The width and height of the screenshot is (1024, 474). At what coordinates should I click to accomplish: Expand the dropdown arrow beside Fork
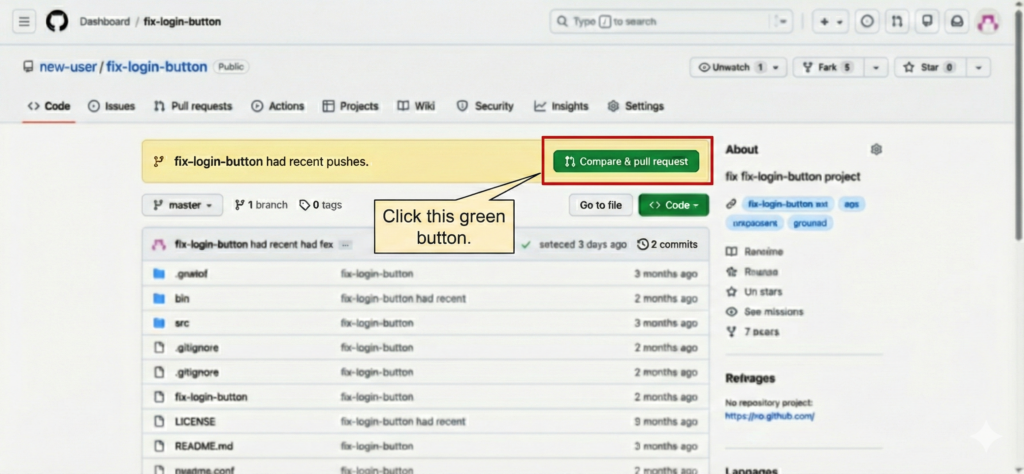tap(876, 67)
